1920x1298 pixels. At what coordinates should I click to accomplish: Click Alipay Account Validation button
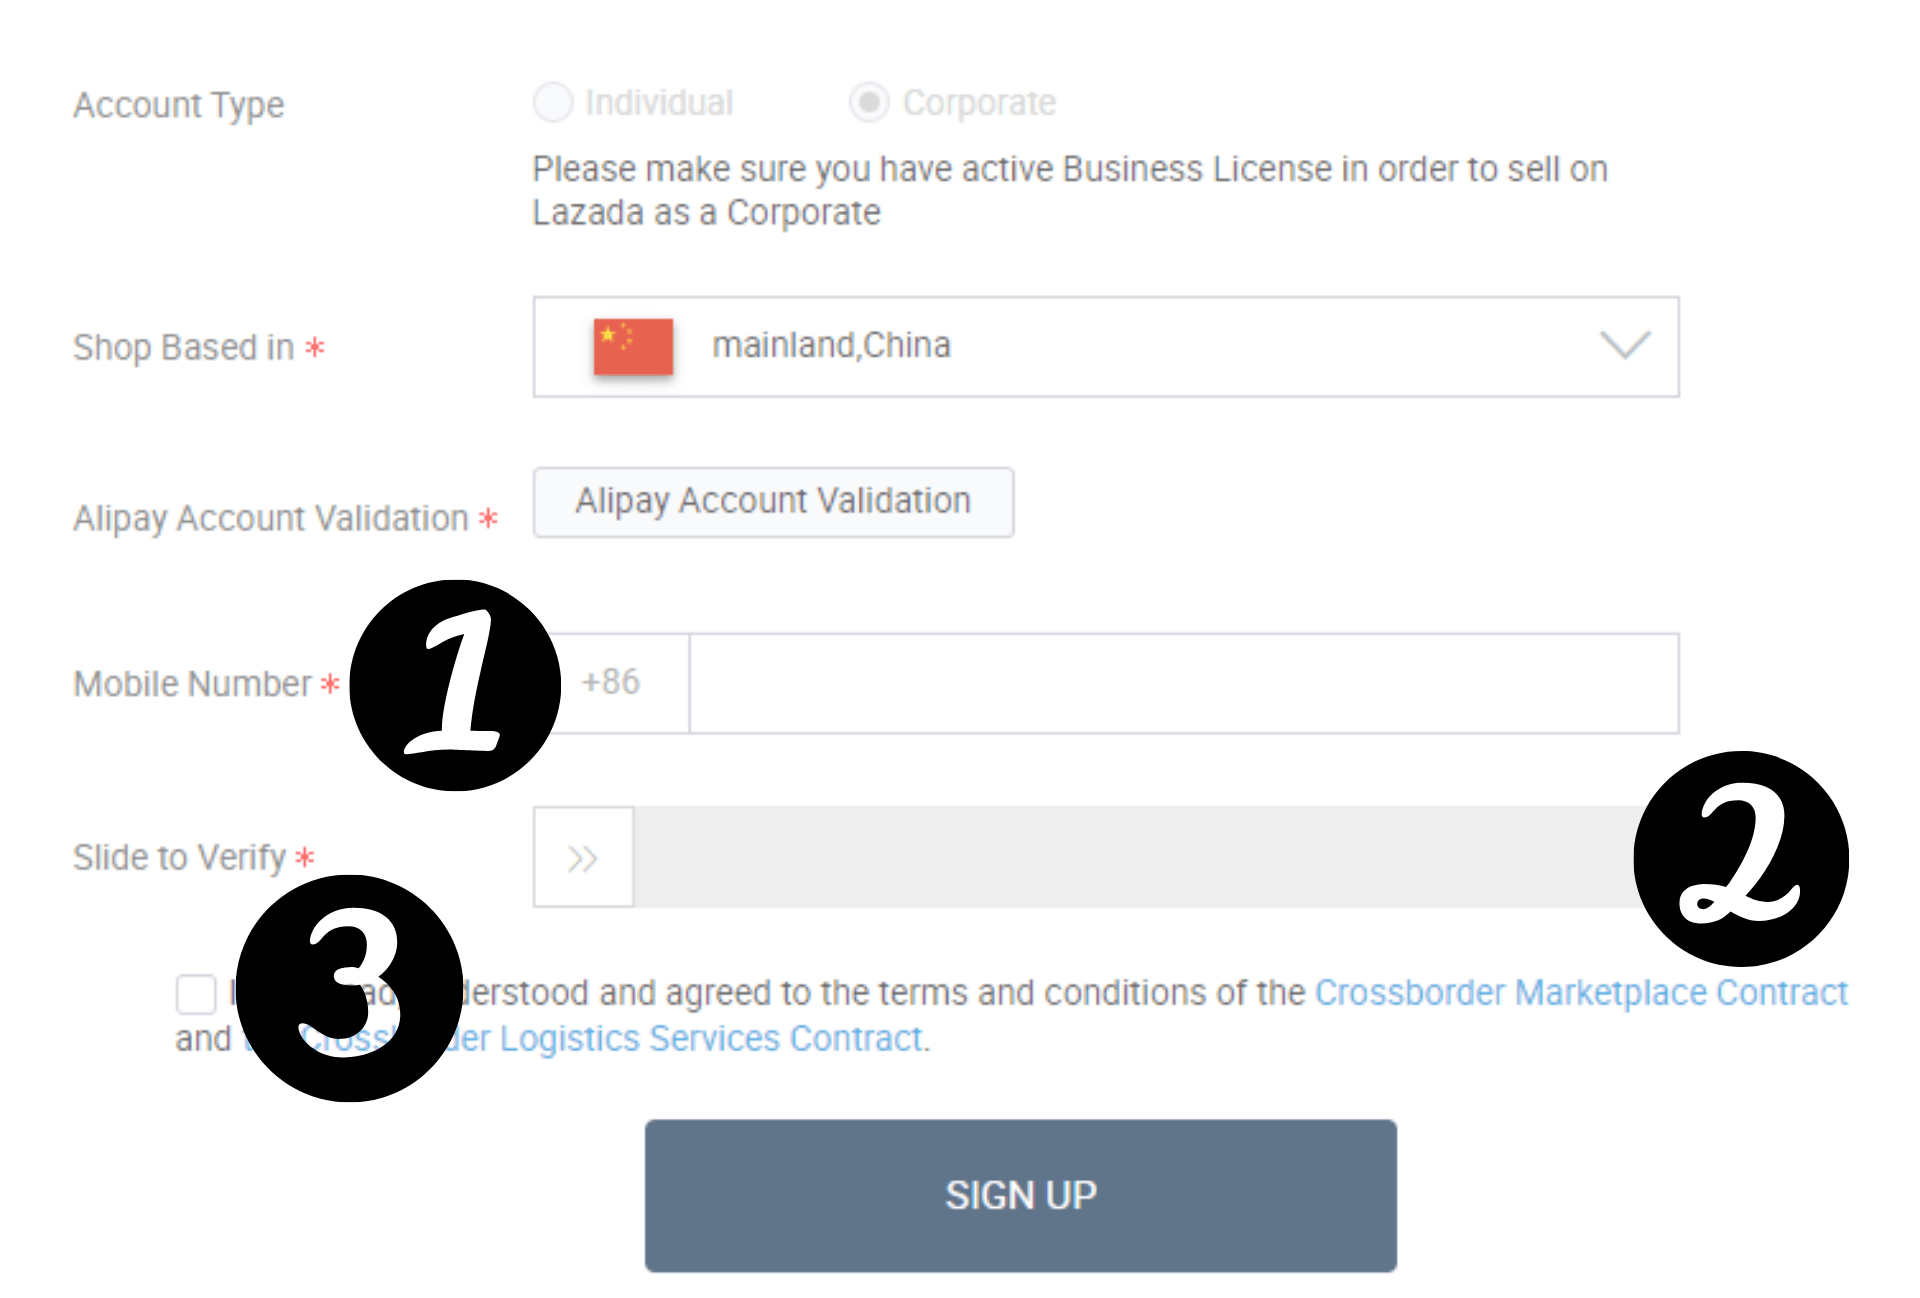coord(773,501)
